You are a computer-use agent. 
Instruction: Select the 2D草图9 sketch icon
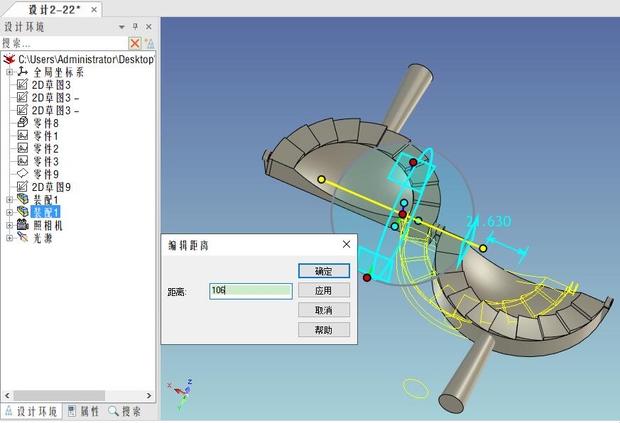coord(23,186)
